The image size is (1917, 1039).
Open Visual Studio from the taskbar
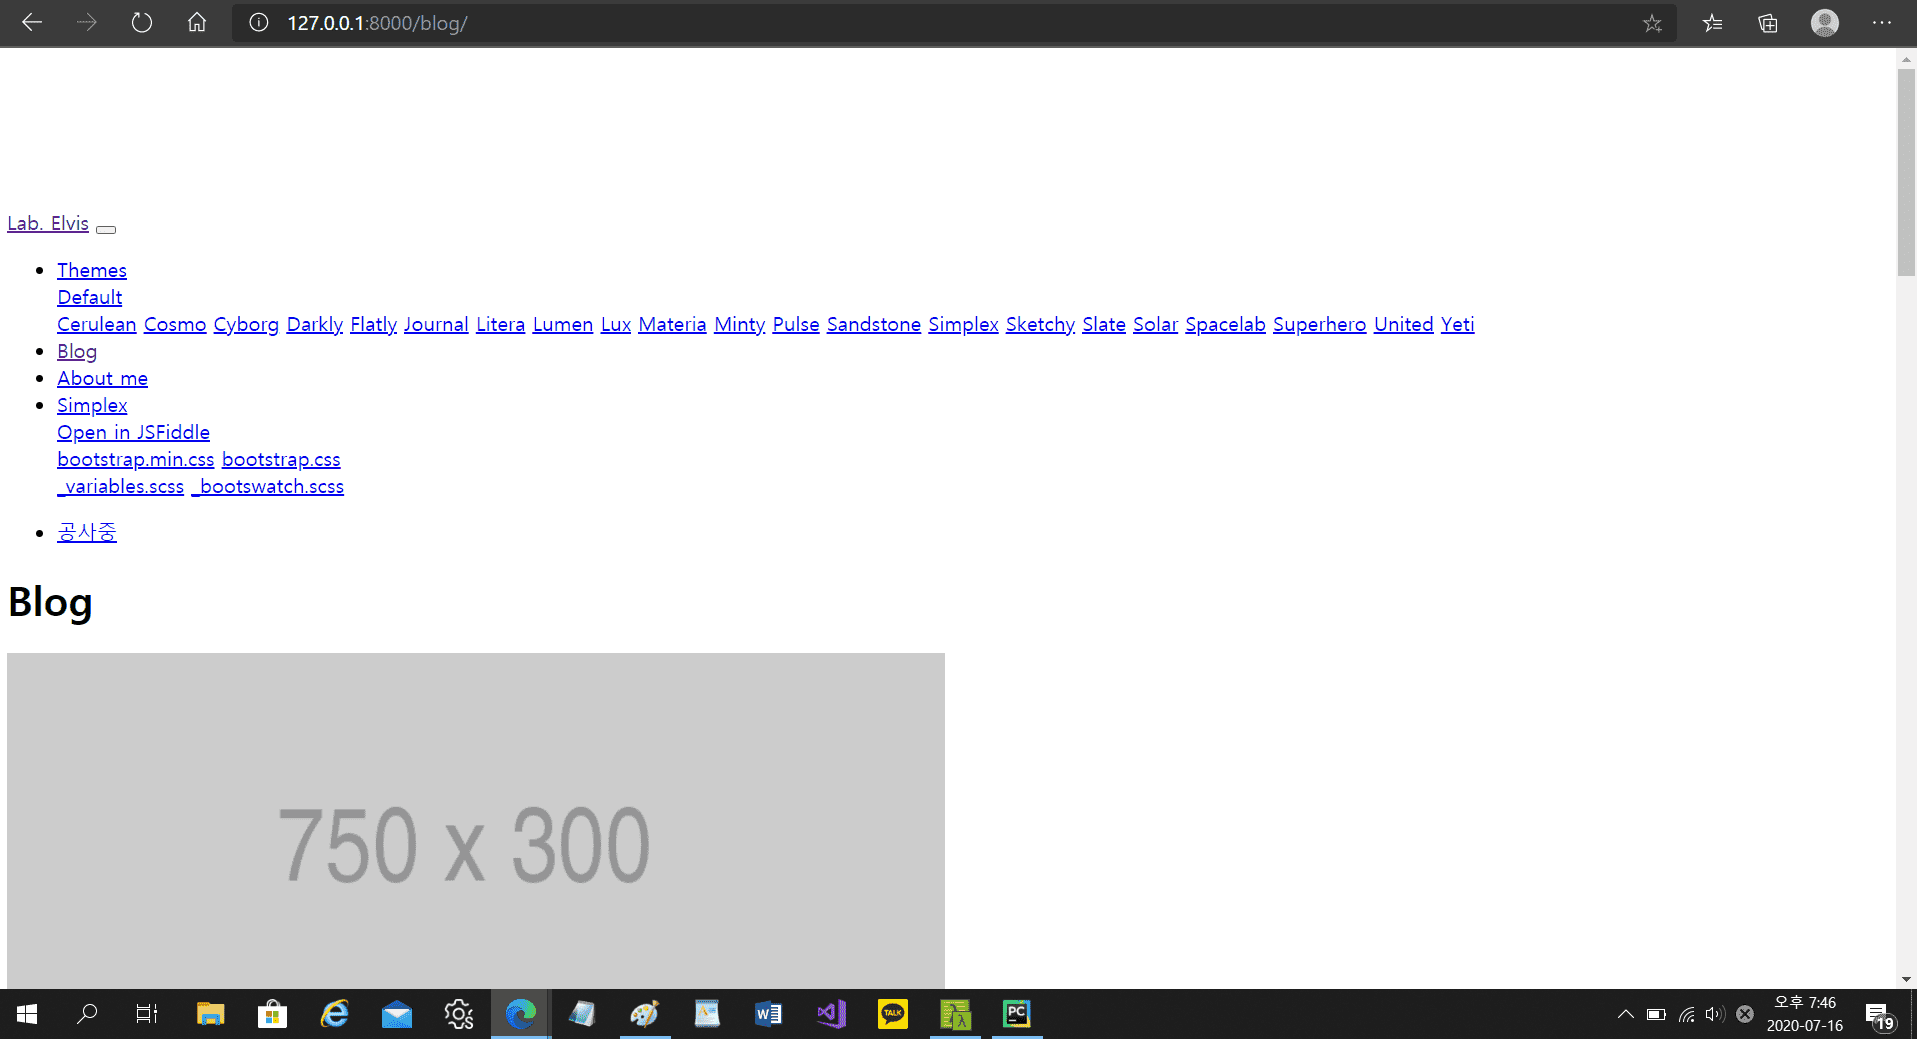(x=831, y=1014)
